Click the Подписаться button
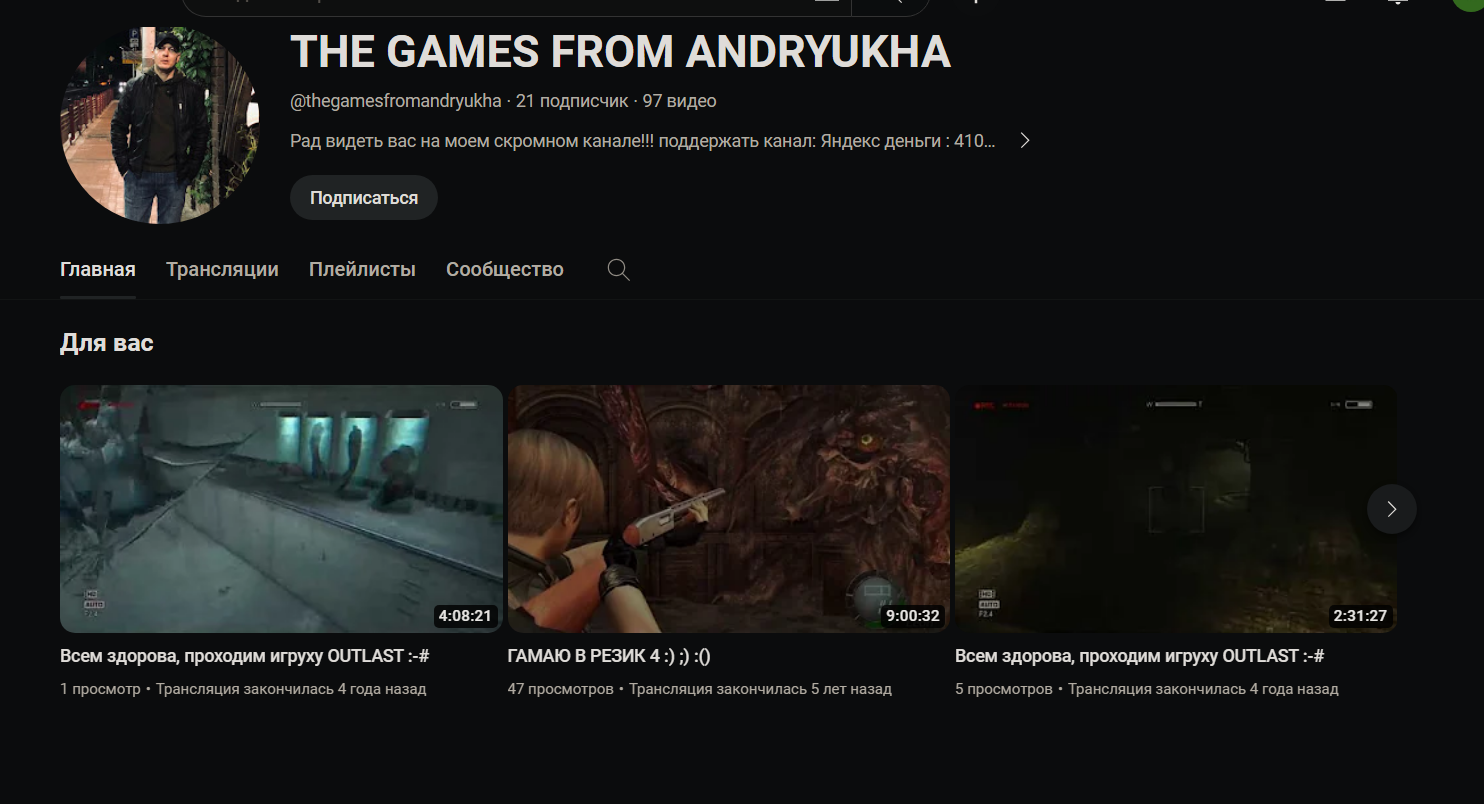Viewport: 1484px width, 804px height. pyautogui.click(x=364, y=198)
